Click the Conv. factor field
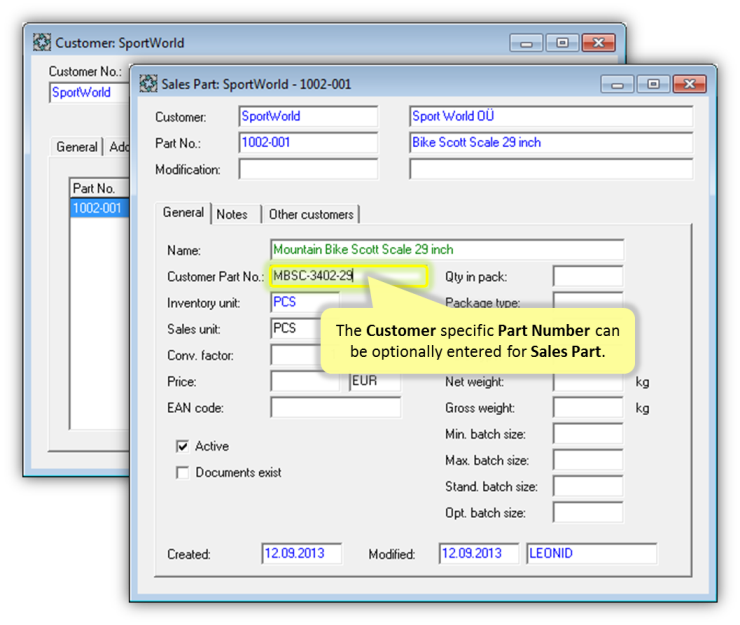The image size is (740, 625). 297,355
